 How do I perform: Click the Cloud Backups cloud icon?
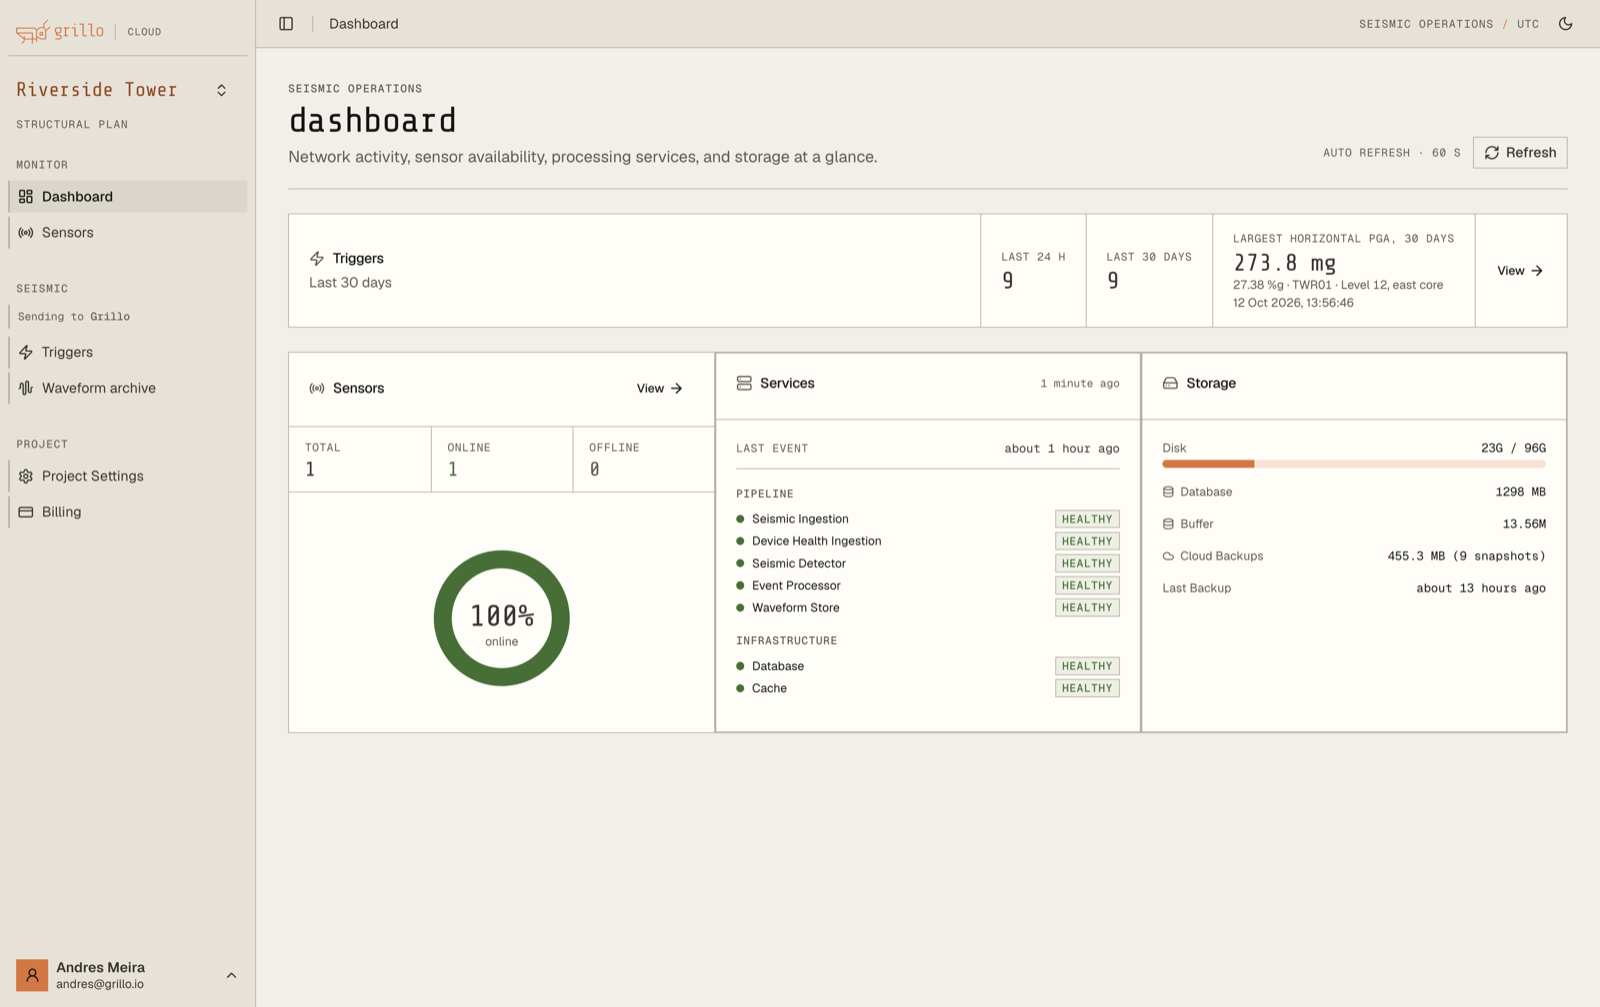[1168, 556]
